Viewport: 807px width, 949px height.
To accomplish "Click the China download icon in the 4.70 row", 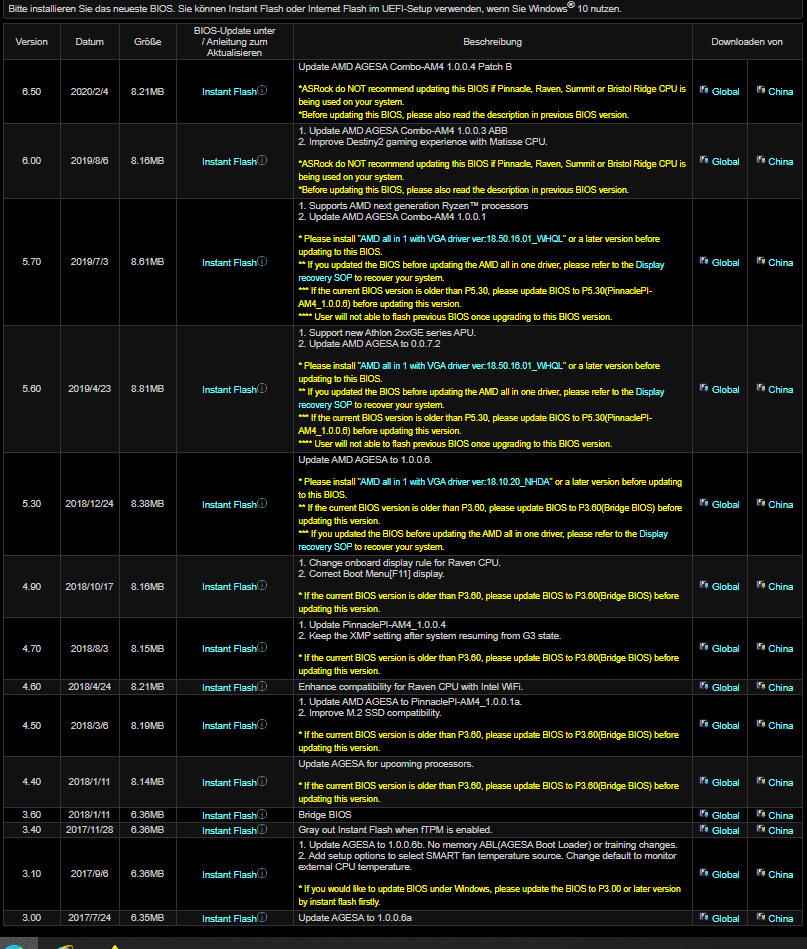I will (x=760, y=648).
